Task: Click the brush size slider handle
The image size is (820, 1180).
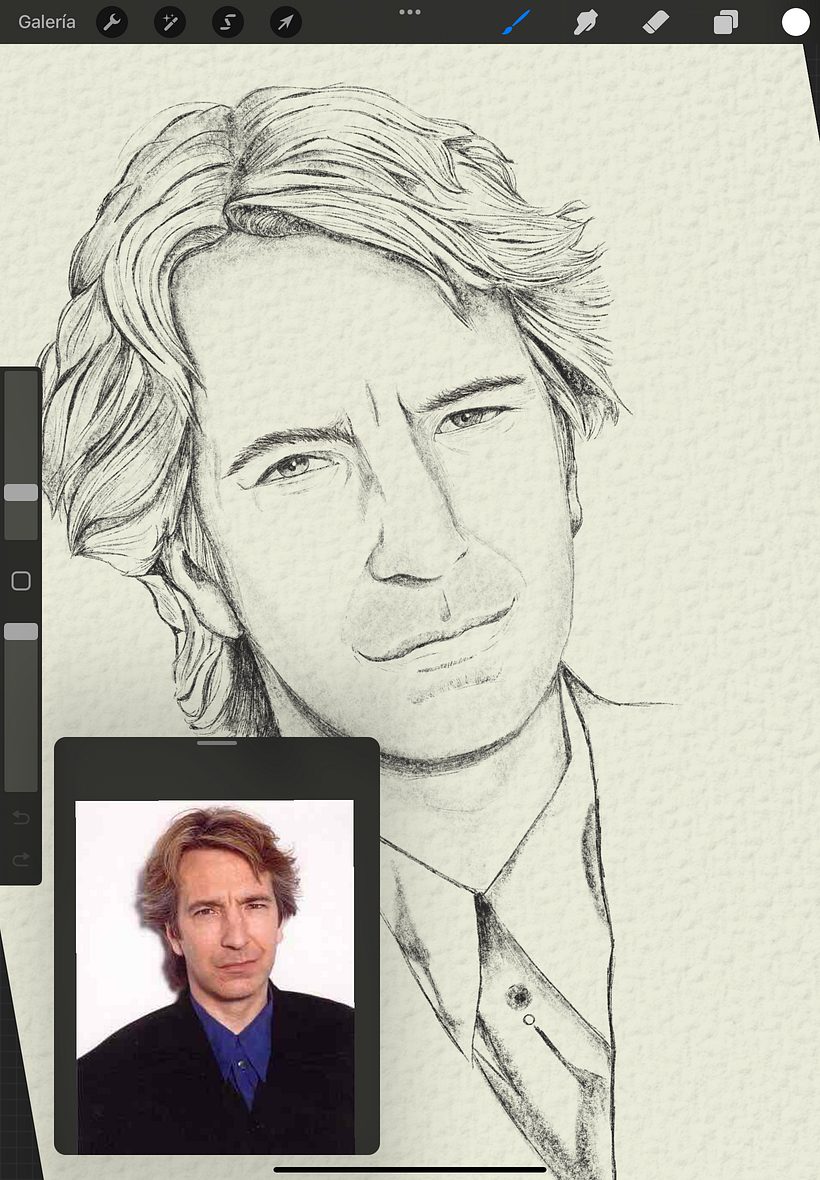Action: (21, 493)
